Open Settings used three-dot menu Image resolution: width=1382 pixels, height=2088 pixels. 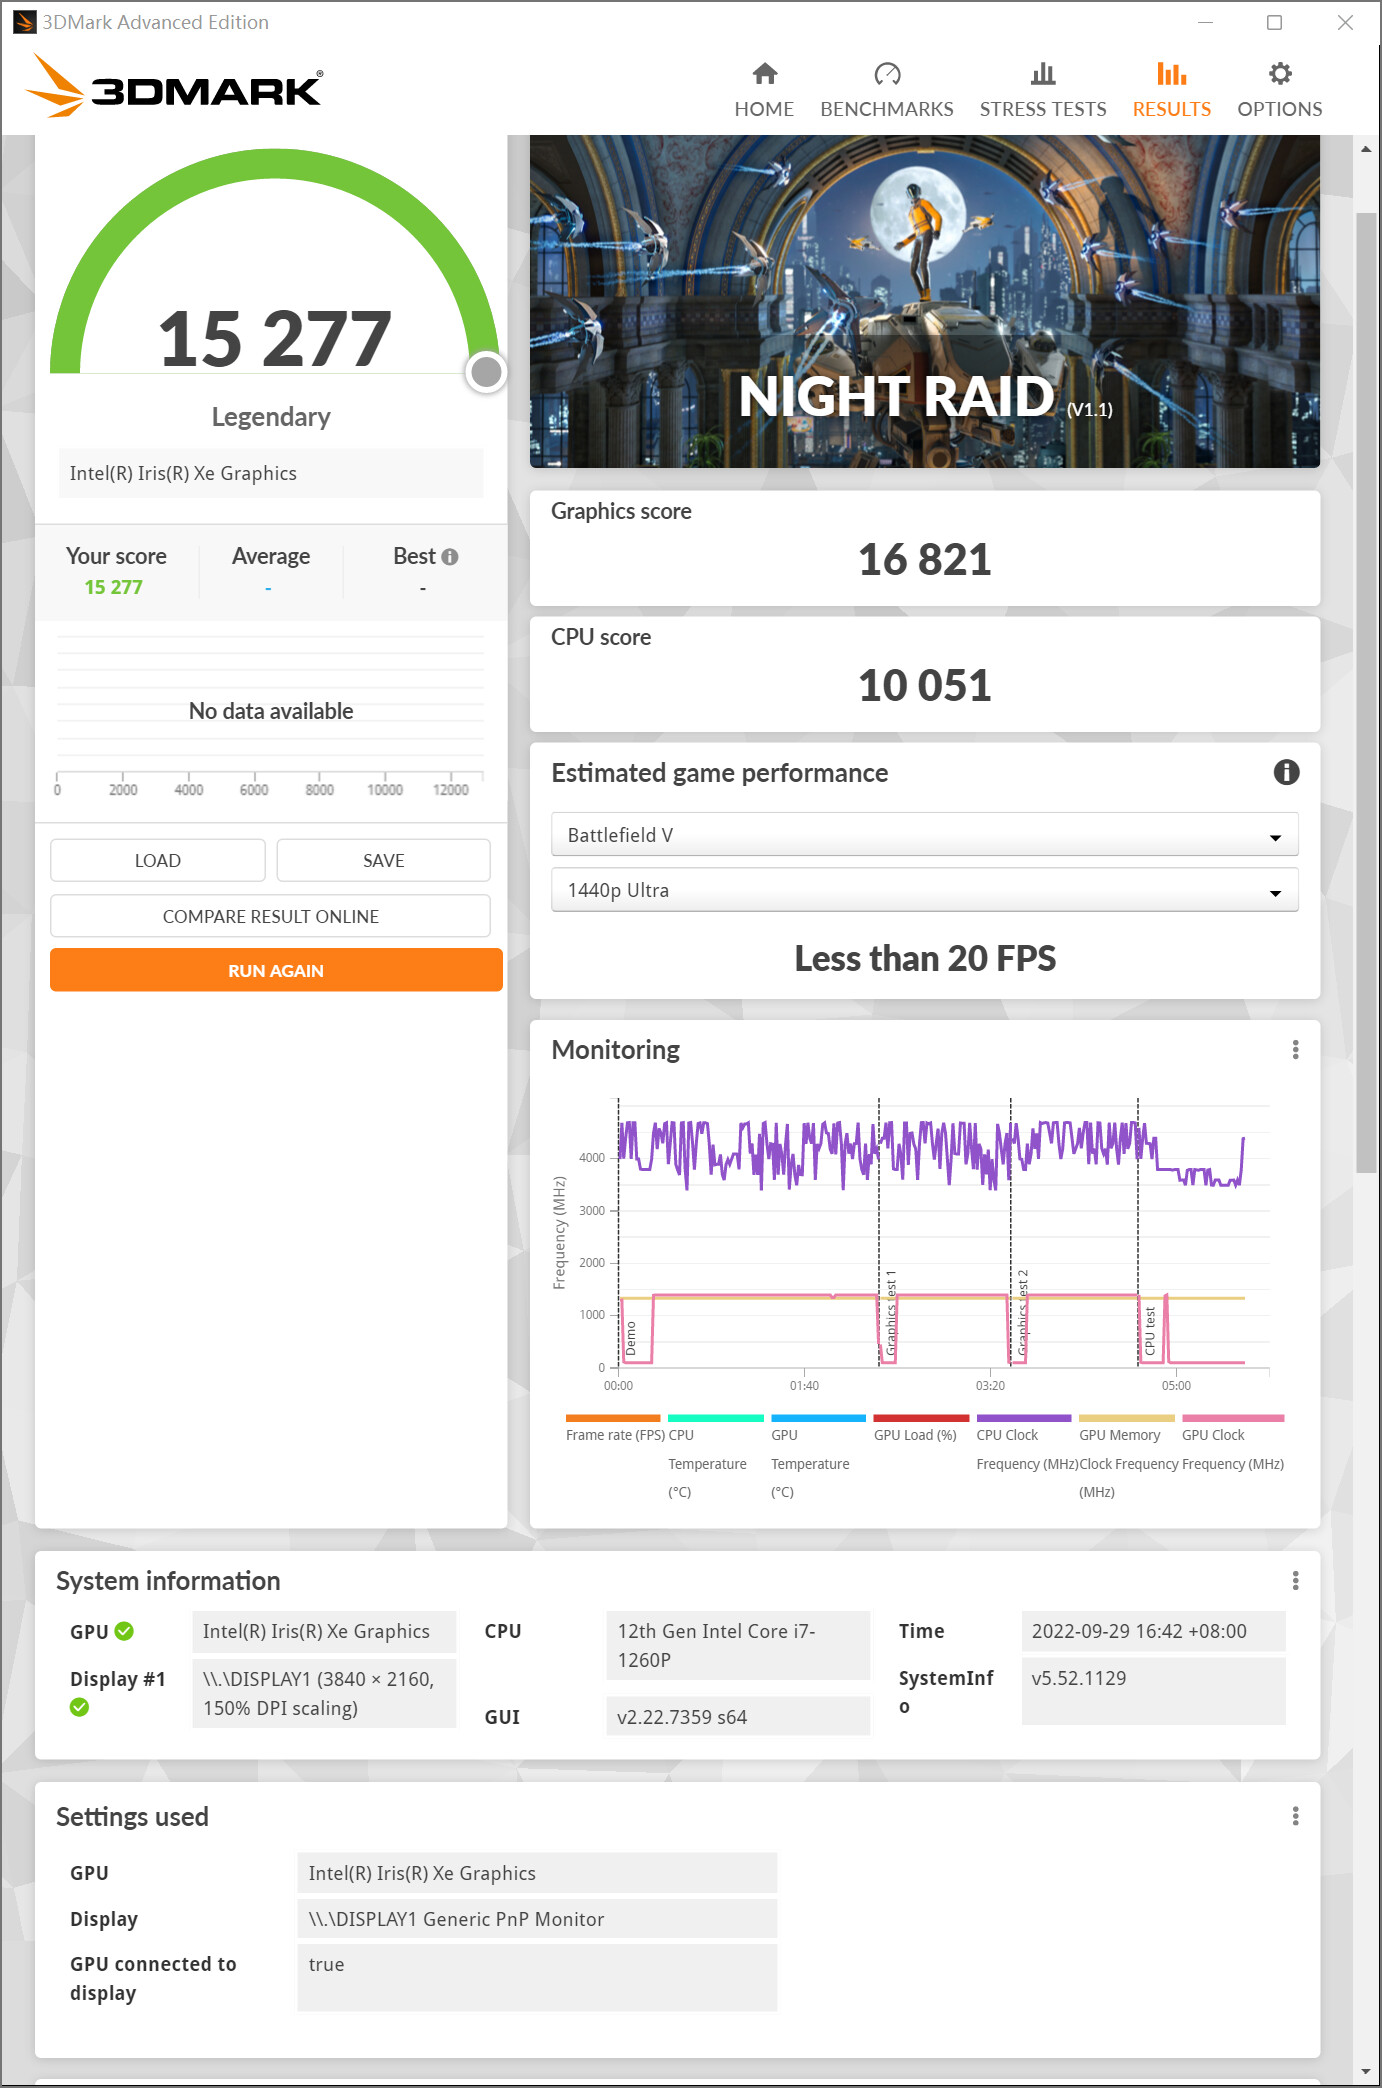[1295, 1816]
